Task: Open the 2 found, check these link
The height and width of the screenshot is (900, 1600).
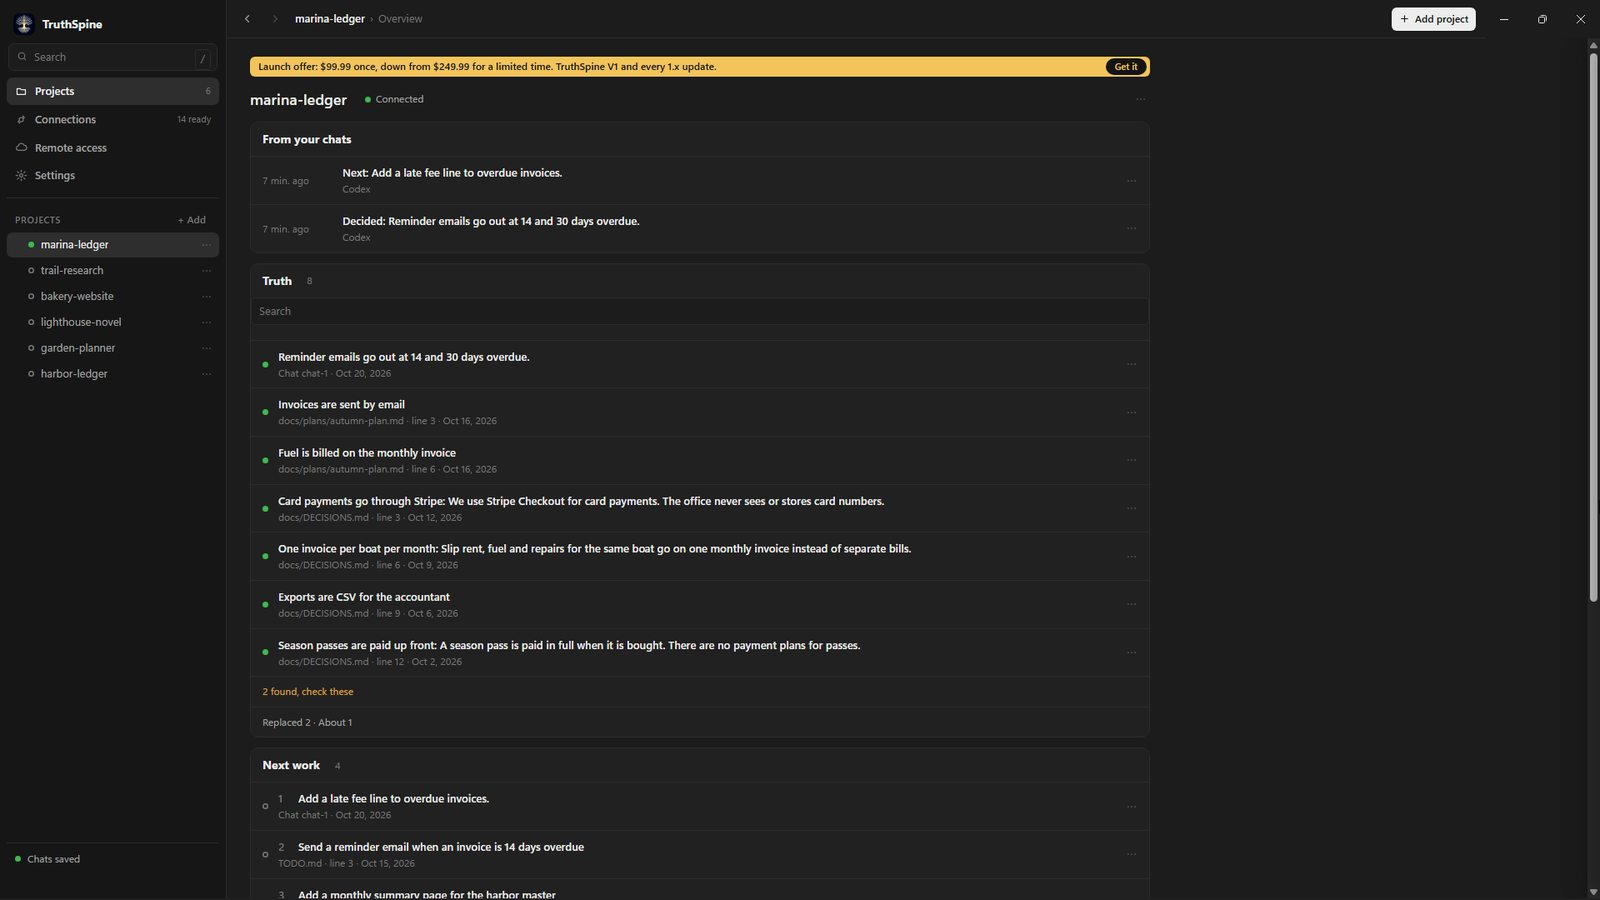Action: 308,692
